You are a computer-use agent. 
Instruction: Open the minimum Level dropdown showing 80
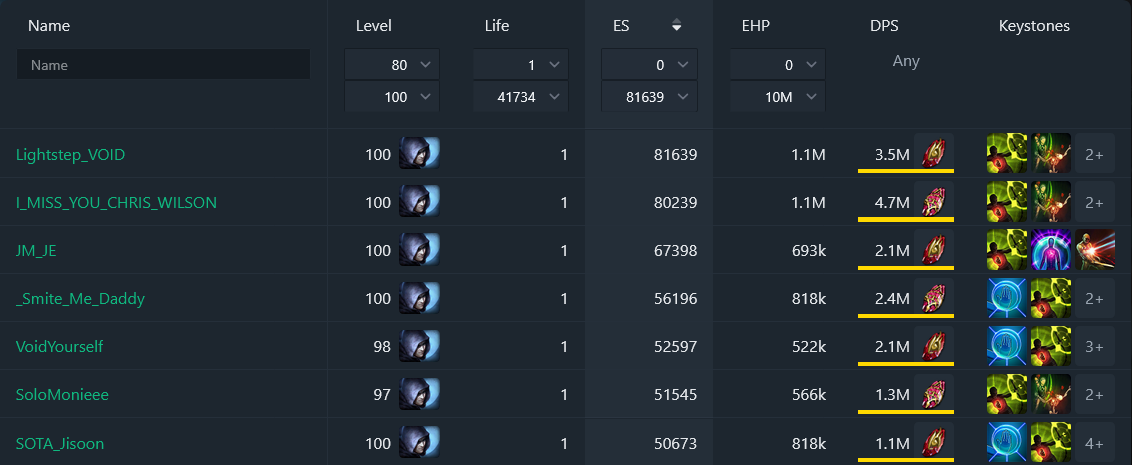tap(390, 65)
